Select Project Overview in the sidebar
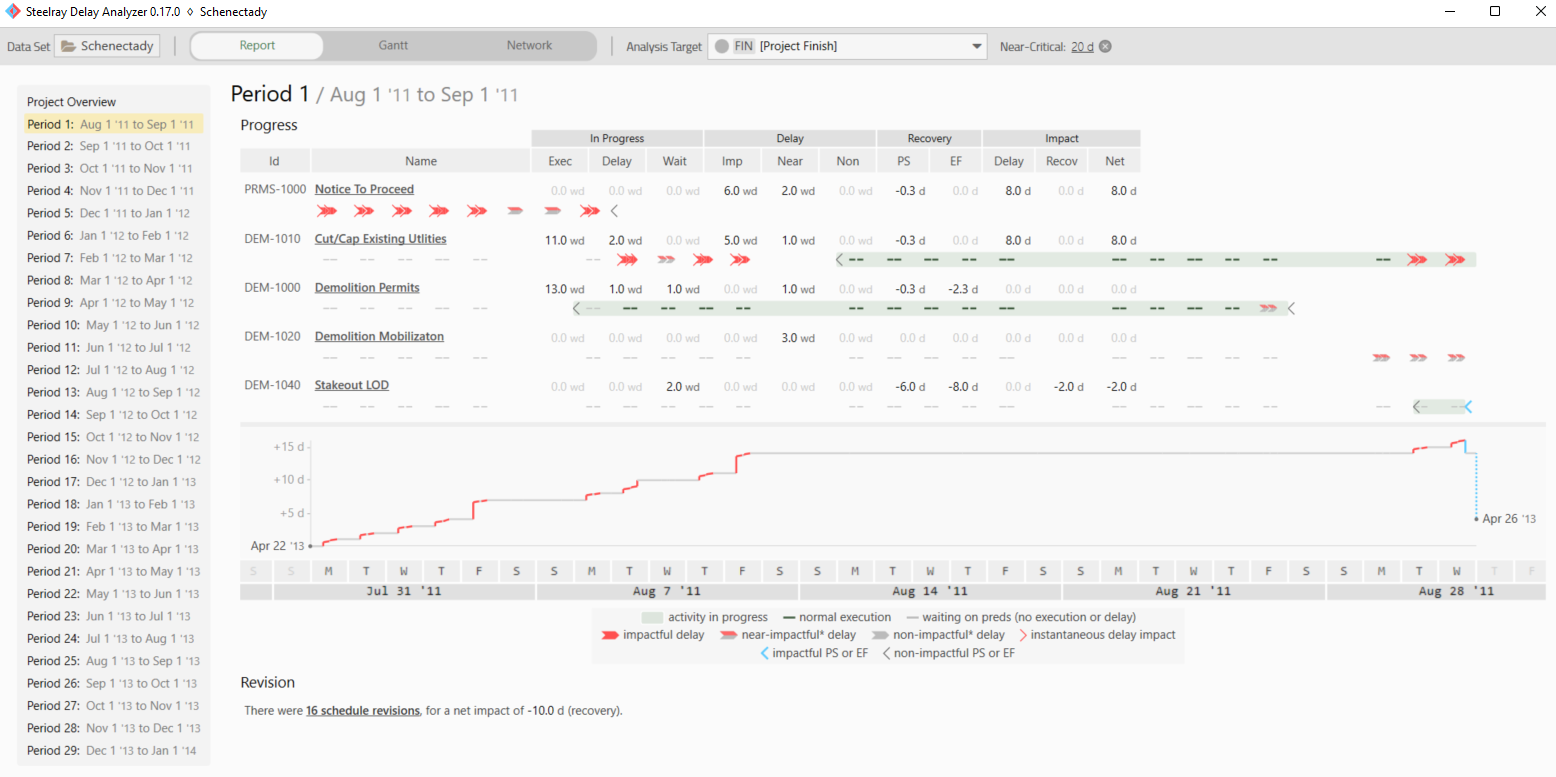Viewport: 1556px width, 777px height. [71, 102]
